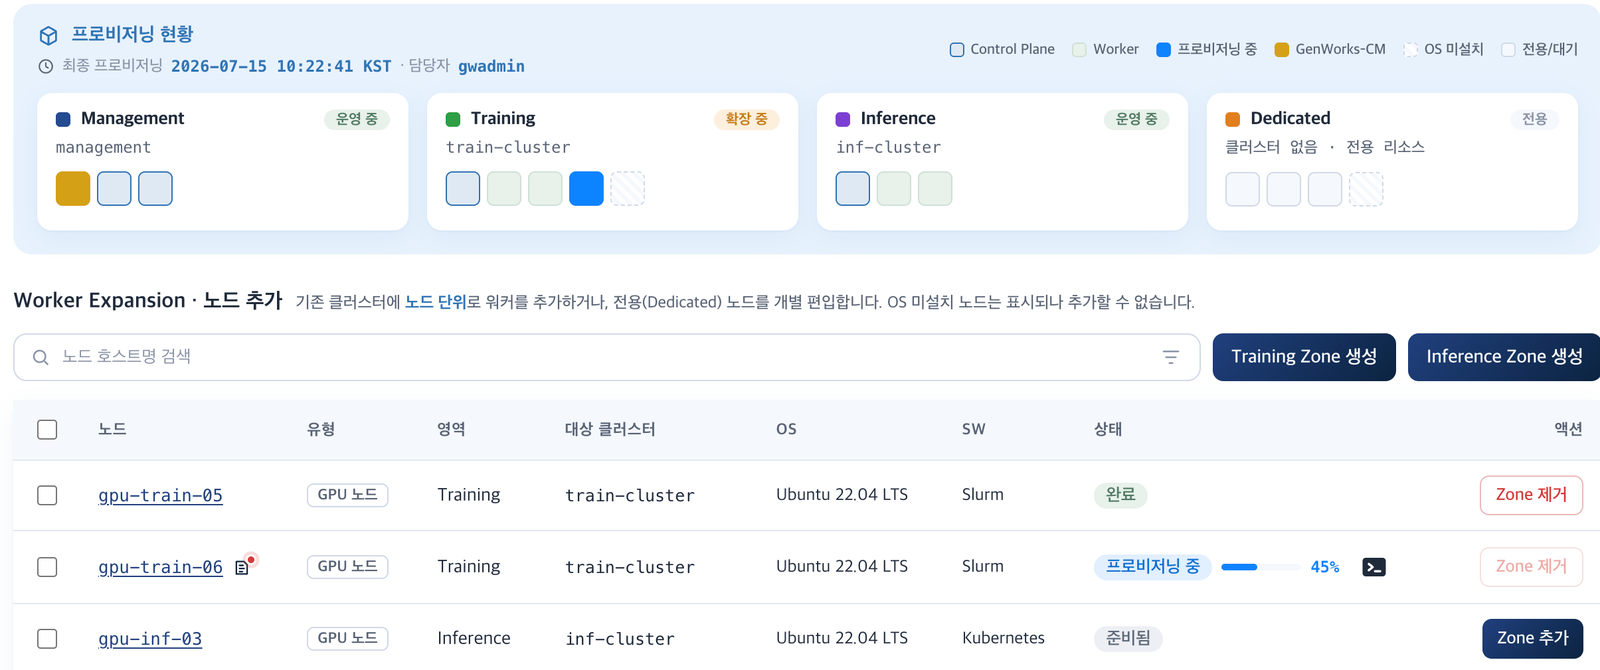This screenshot has width=1600, height=670.
Task: Click the 노드 column header
Action: point(112,429)
